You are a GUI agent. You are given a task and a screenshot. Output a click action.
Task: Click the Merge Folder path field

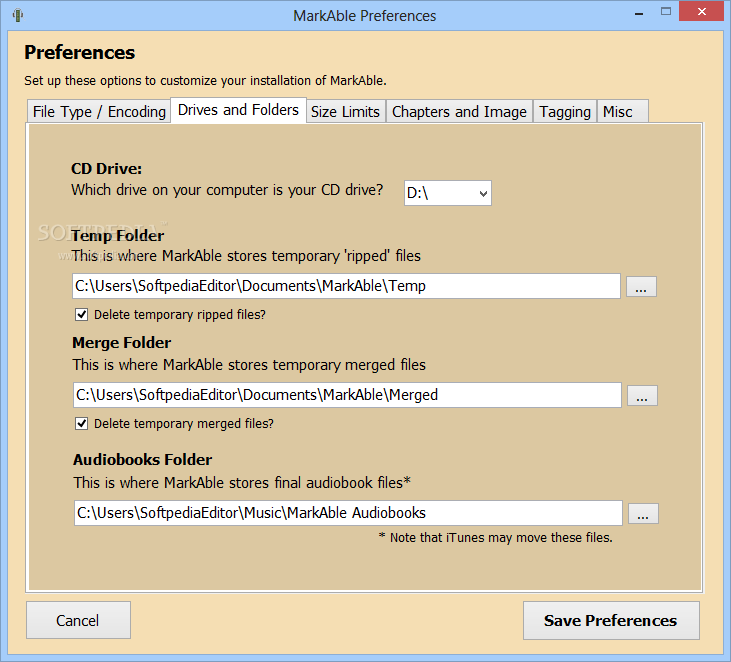click(347, 395)
